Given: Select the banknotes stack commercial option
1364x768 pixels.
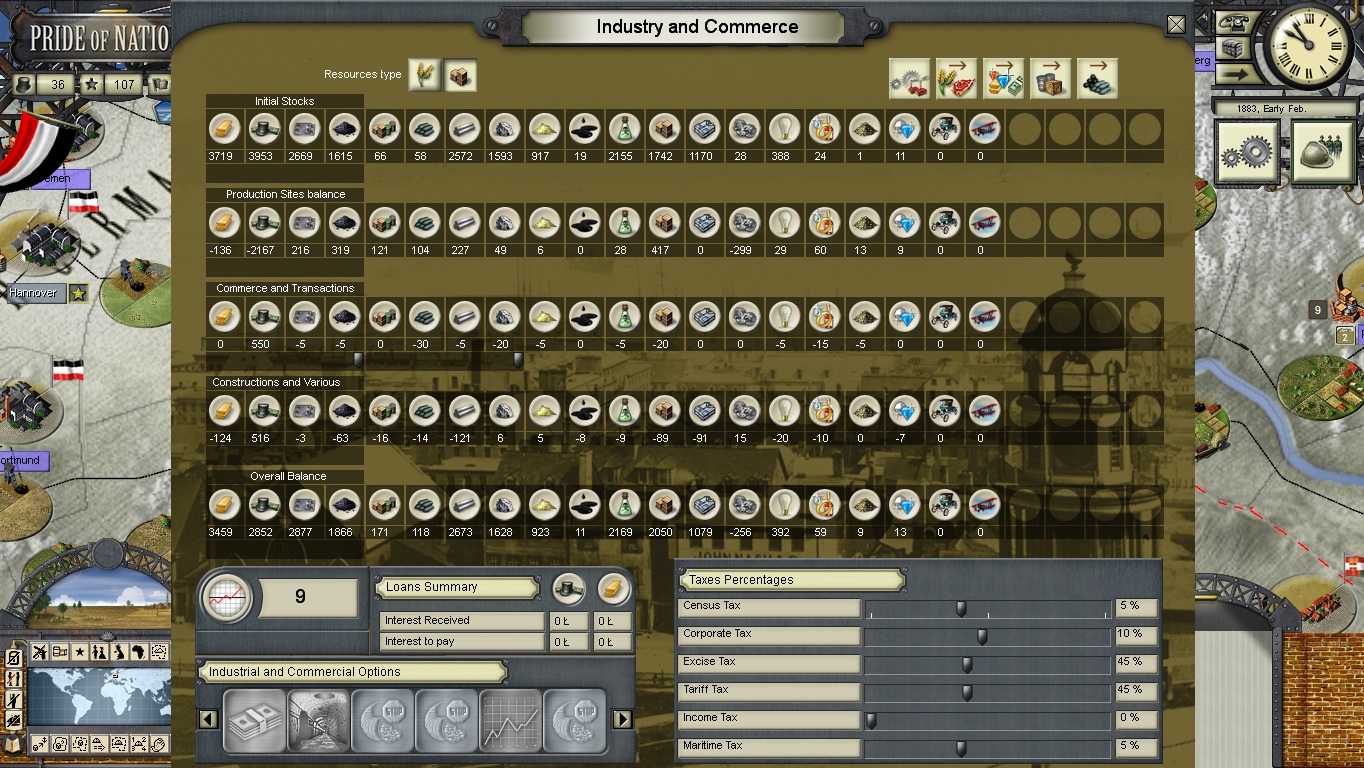Looking at the screenshot, I should 254,720.
